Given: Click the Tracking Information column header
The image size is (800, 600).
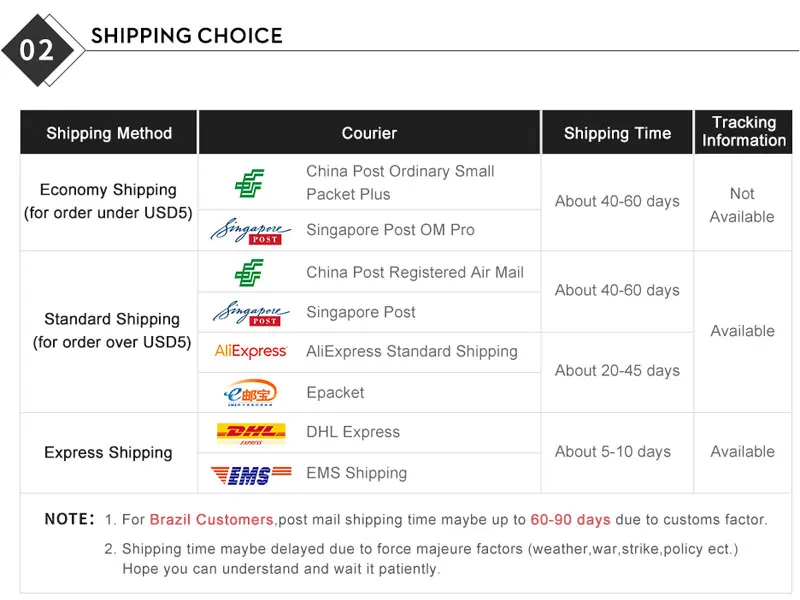Looking at the screenshot, I should click(x=743, y=132).
